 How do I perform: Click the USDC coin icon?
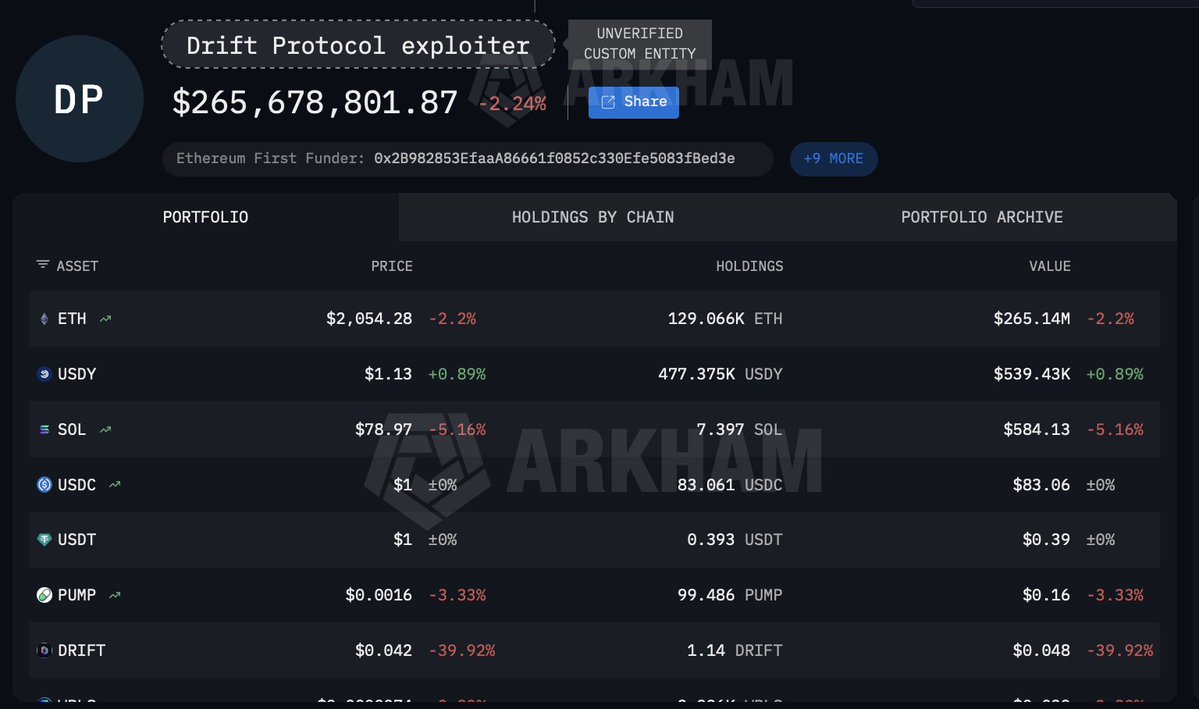tap(43, 484)
